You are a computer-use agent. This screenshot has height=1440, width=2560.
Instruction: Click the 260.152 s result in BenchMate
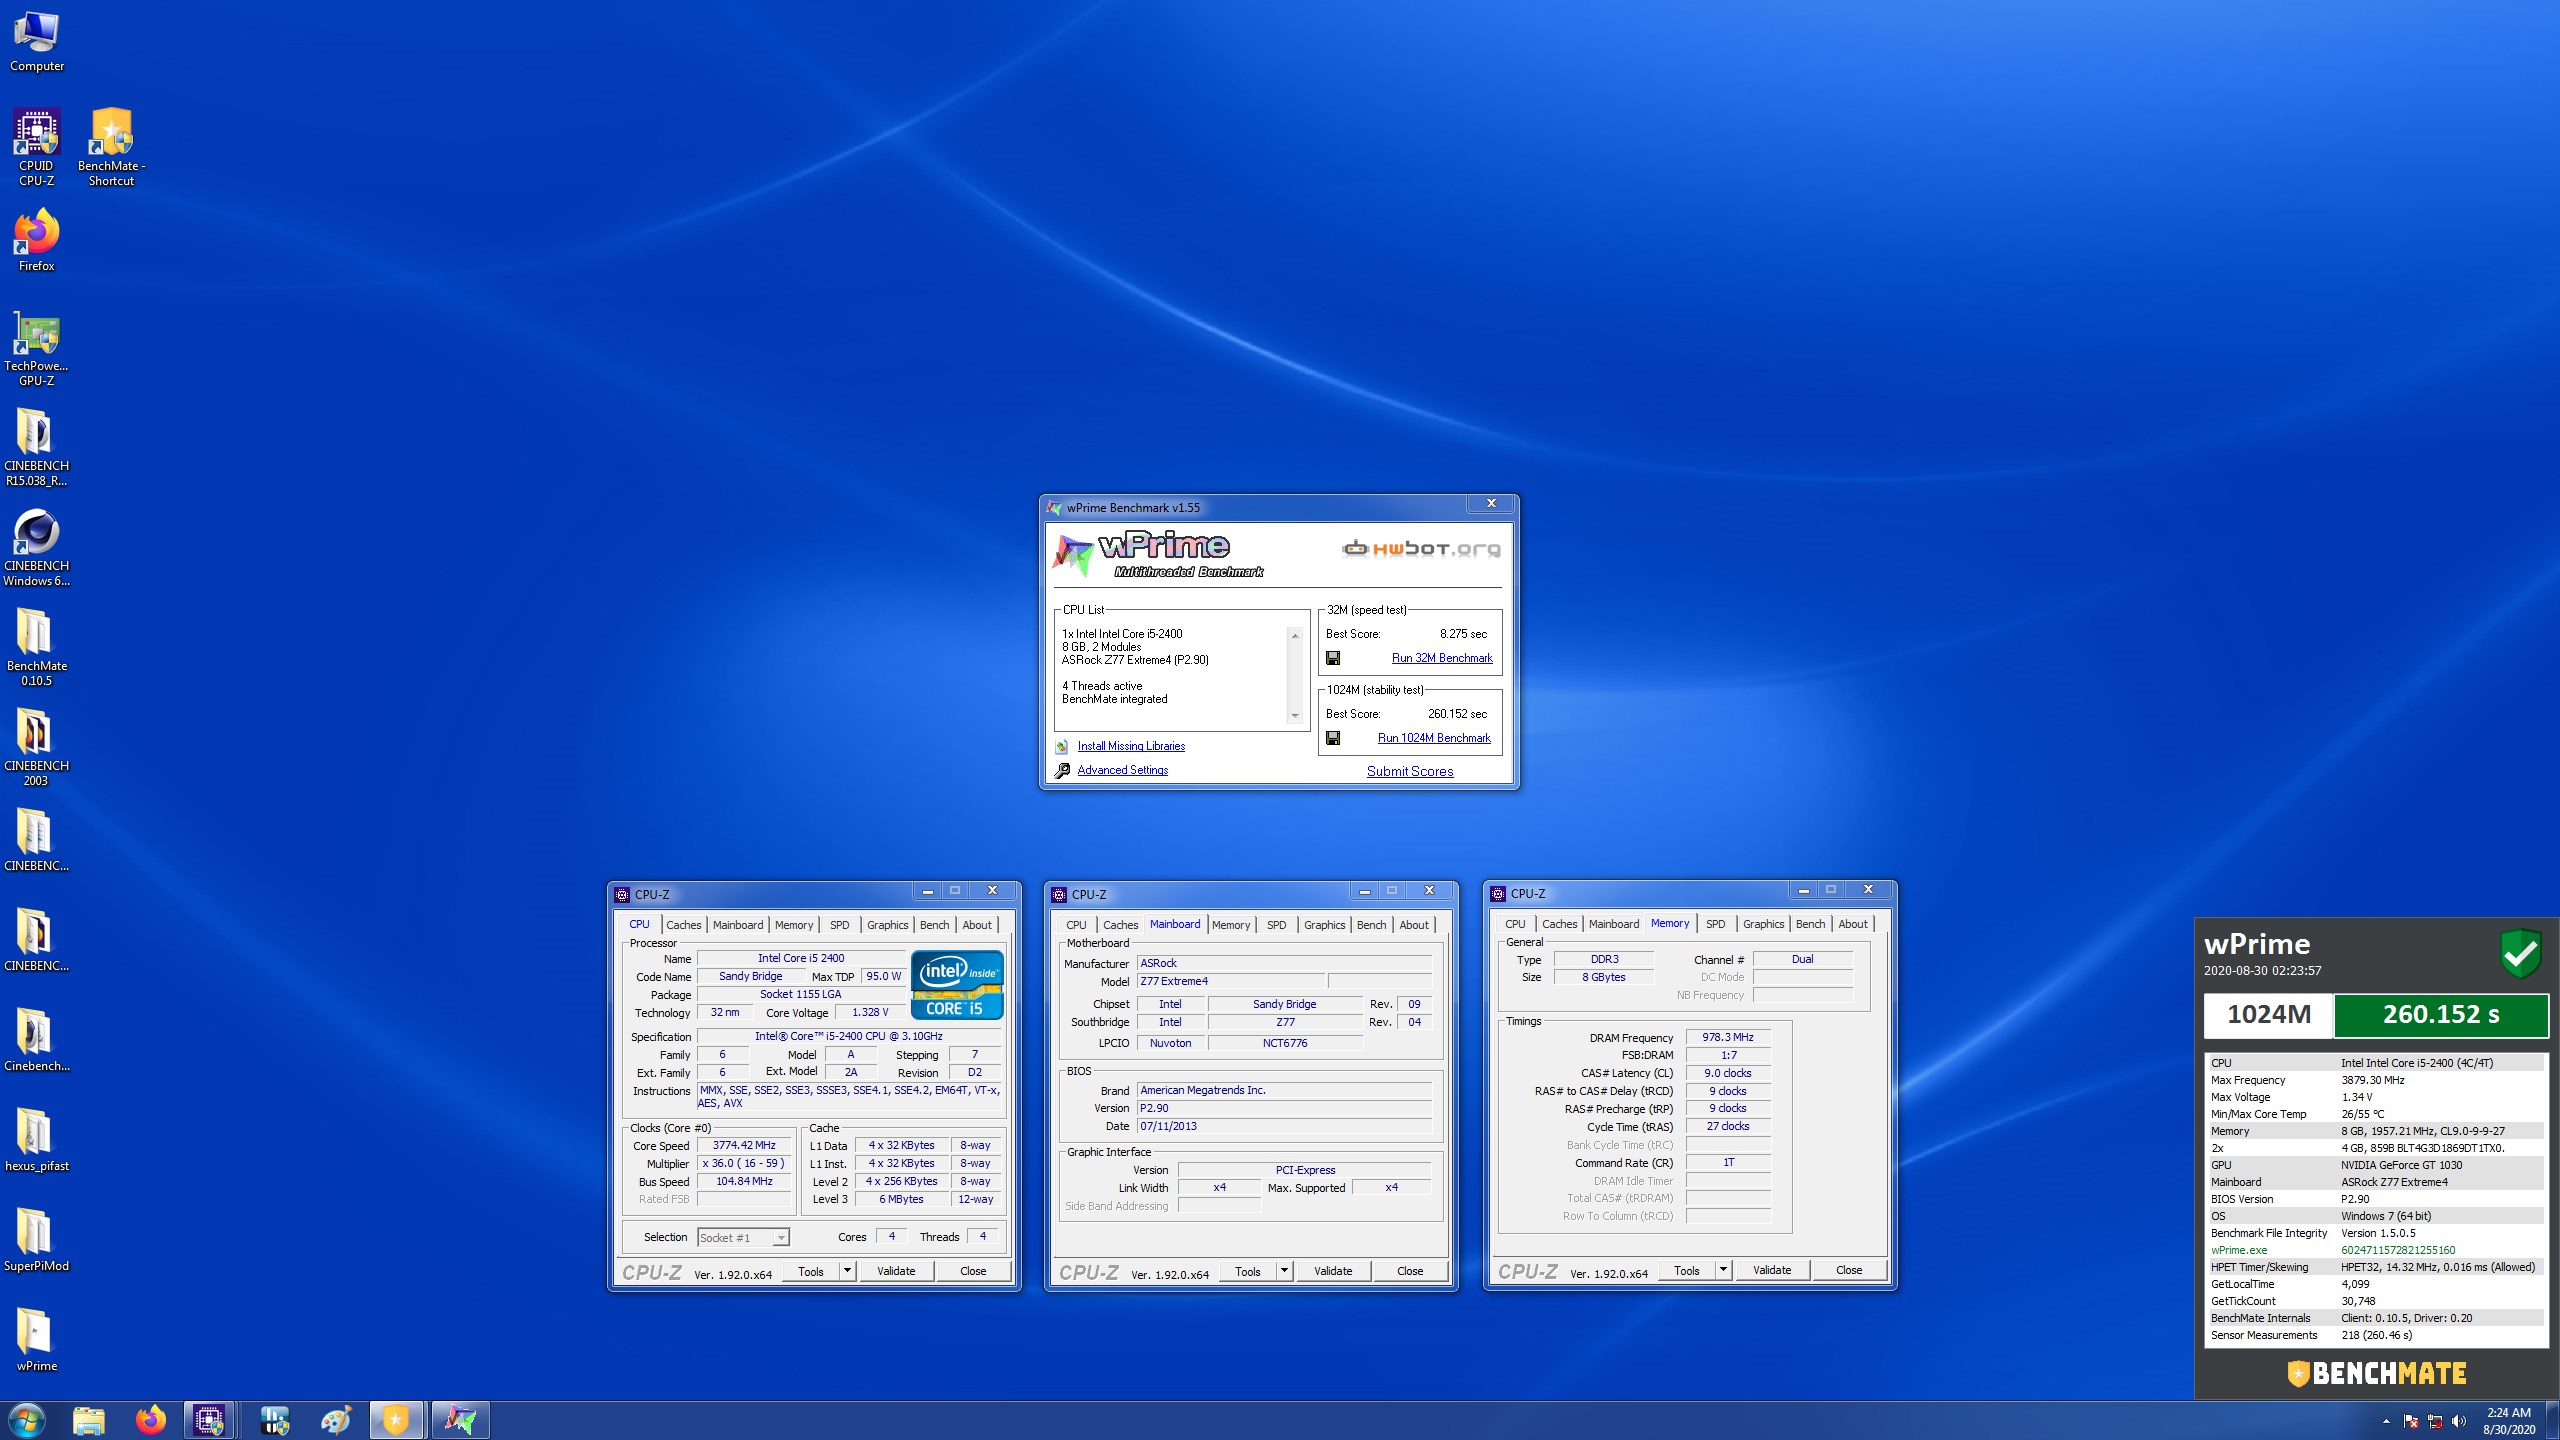click(x=2440, y=1015)
